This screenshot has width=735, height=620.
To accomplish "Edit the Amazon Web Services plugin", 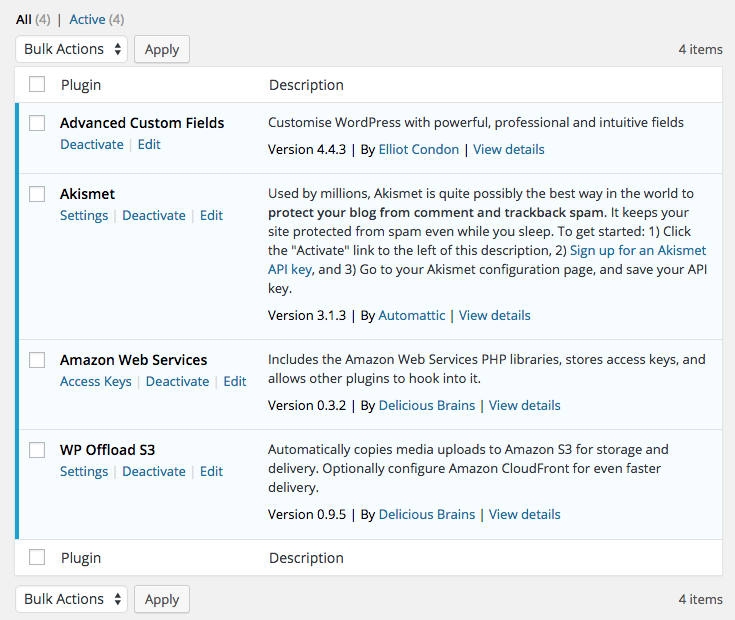I will pos(235,381).
